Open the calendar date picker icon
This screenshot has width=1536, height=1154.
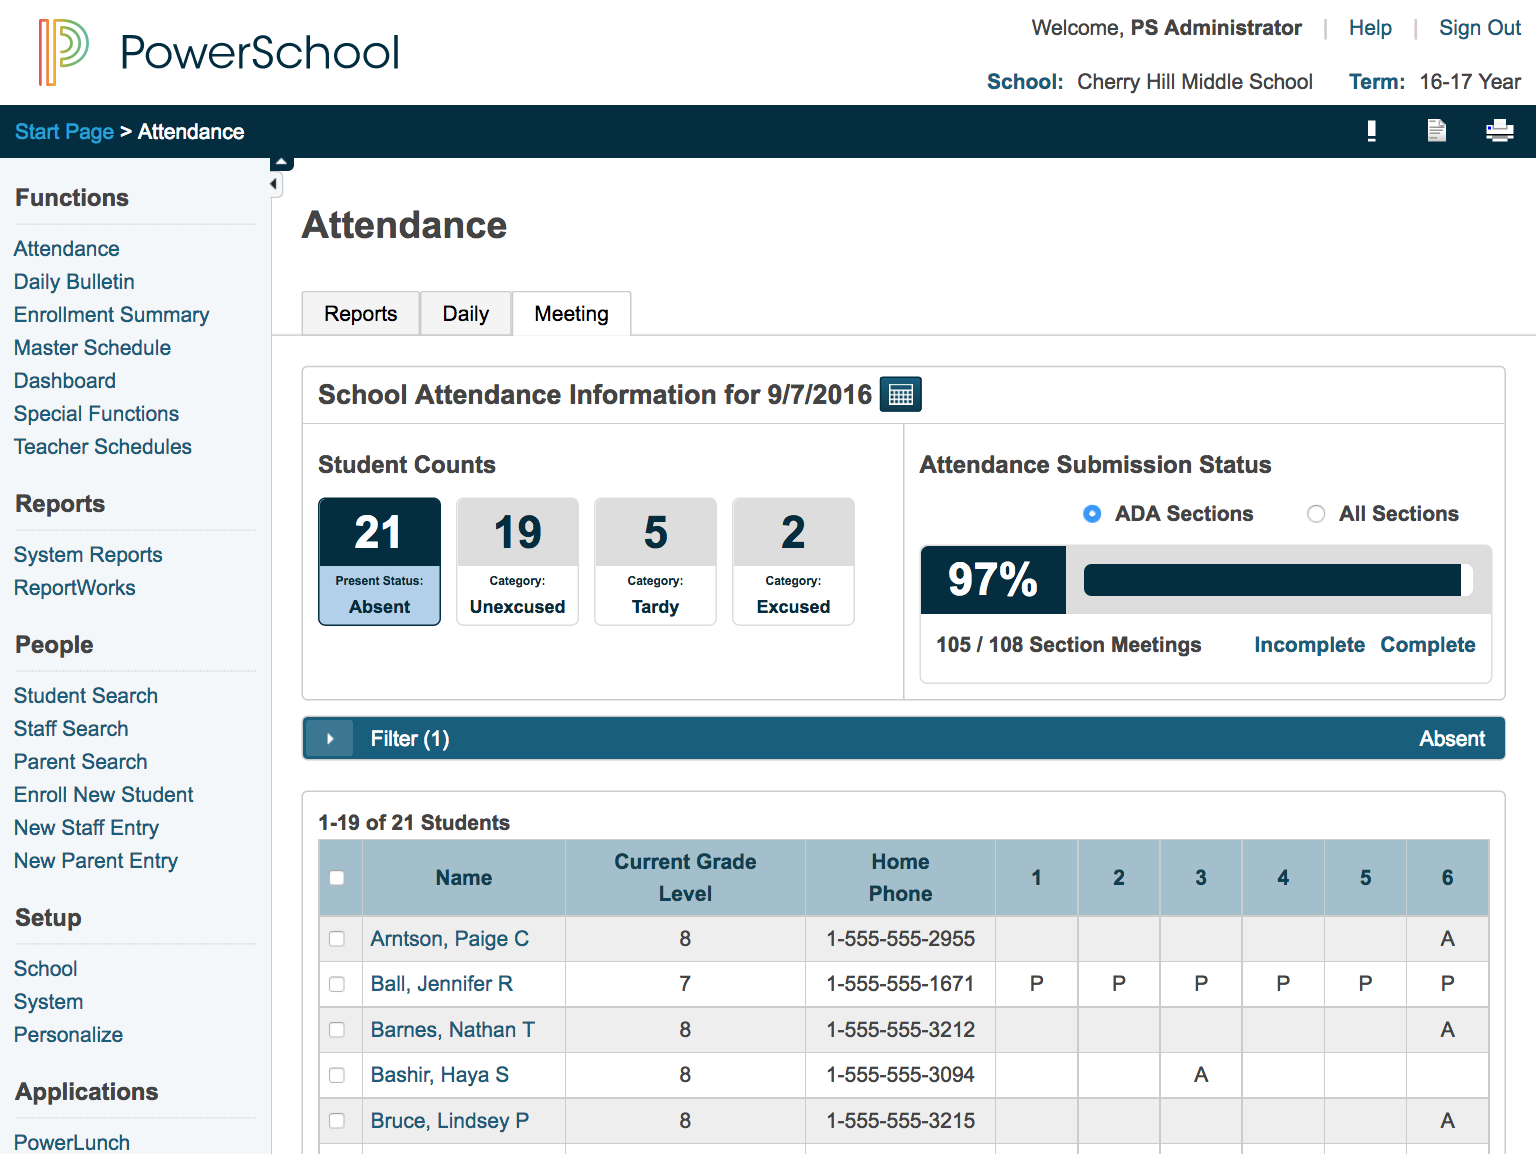pos(900,394)
